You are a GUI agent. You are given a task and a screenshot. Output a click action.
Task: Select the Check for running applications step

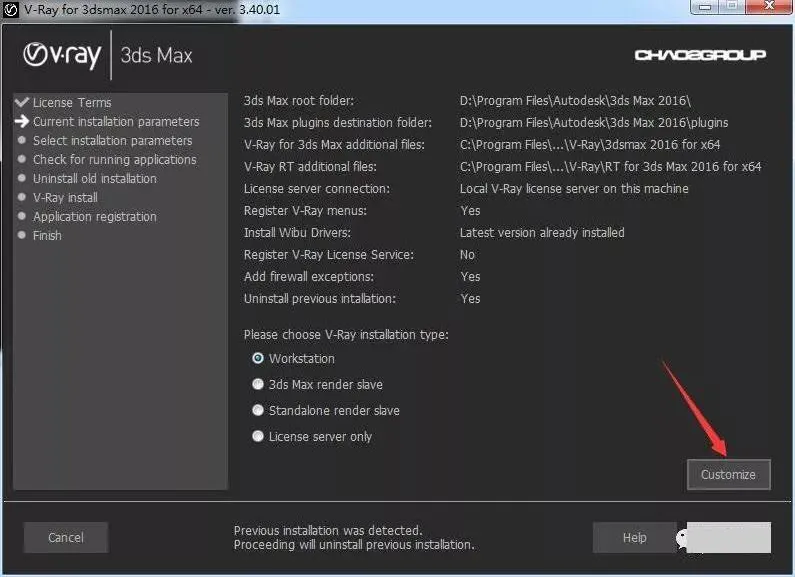pos(115,160)
